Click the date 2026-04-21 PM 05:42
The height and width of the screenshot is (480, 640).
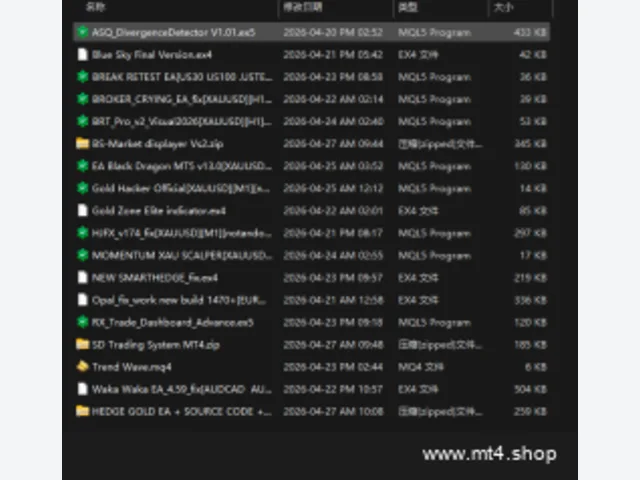[x=333, y=55]
